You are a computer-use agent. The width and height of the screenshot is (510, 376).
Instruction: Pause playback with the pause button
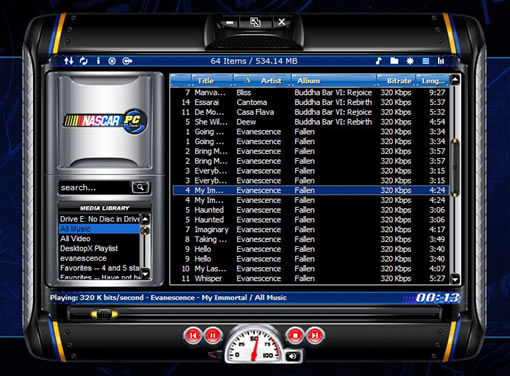(x=213, y=335)
